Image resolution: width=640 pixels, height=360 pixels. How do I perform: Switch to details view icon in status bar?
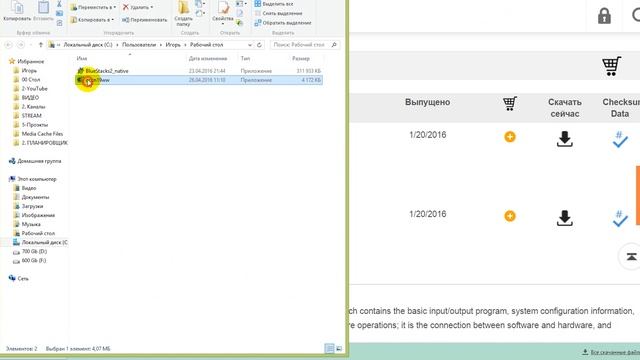(329, 349)
